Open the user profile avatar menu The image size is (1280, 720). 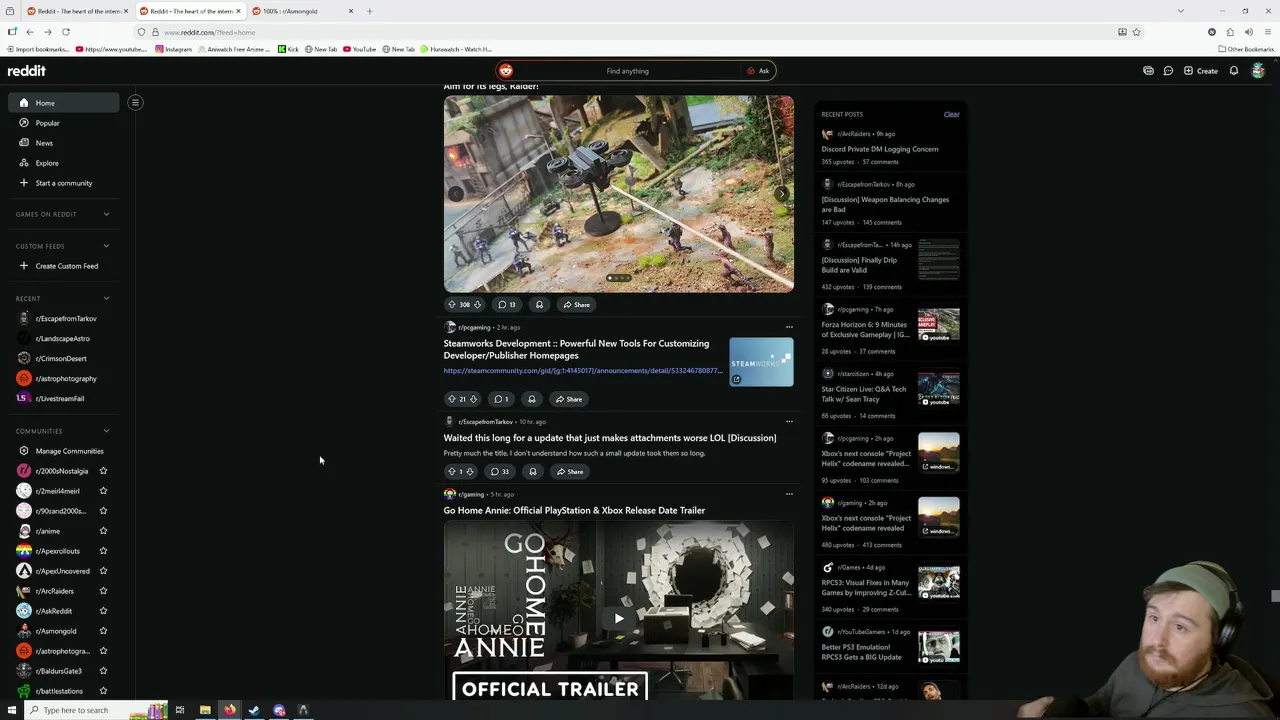click(x=1258, y=71)
